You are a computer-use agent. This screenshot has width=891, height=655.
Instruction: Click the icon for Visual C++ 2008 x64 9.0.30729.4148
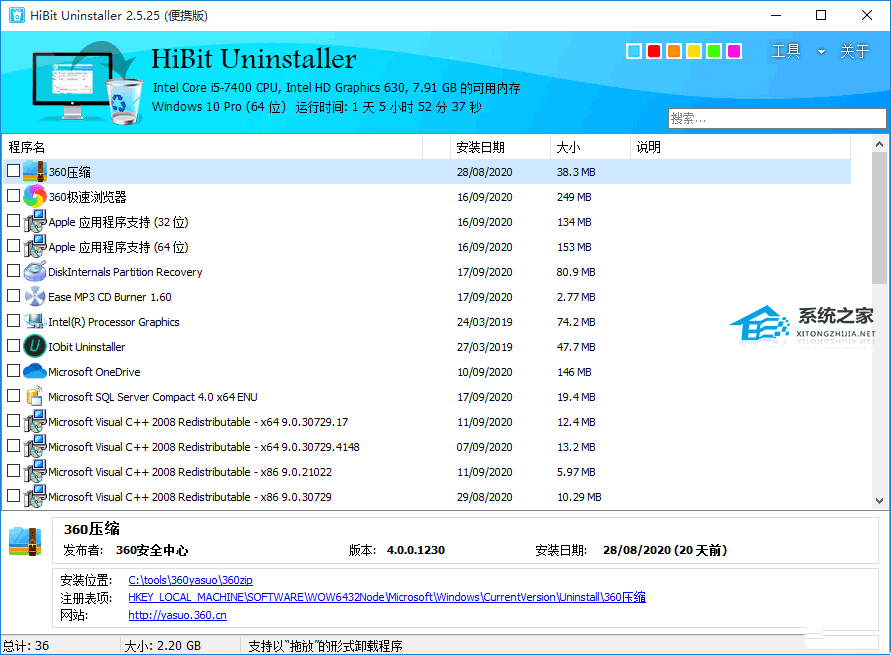(35, 447)
